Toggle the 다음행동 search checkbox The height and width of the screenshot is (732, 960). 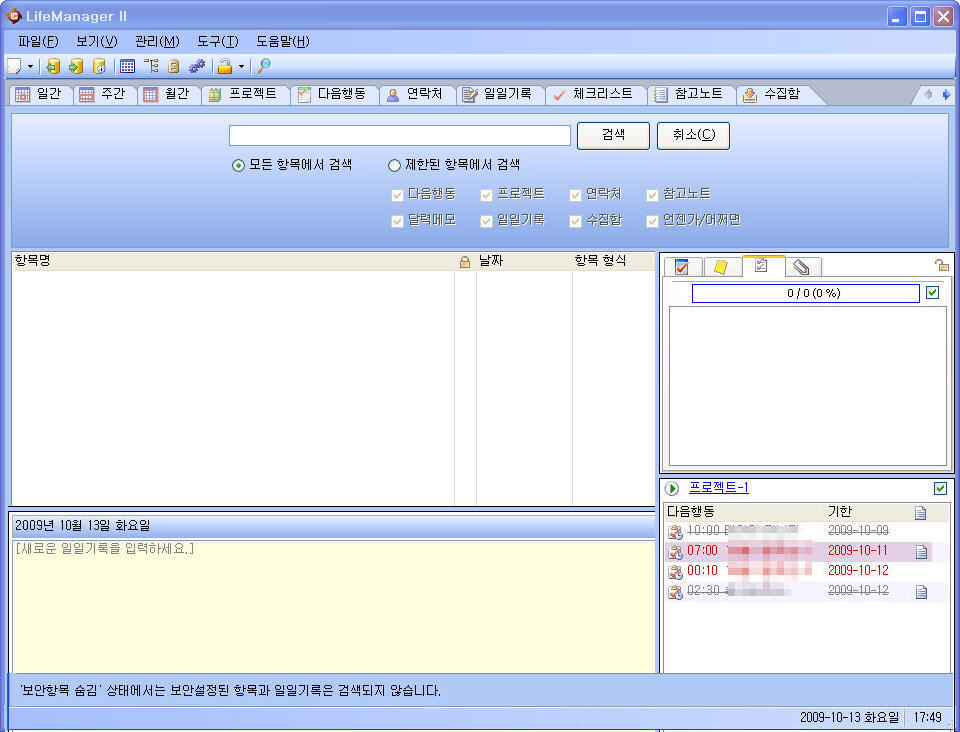coord(397,195)
